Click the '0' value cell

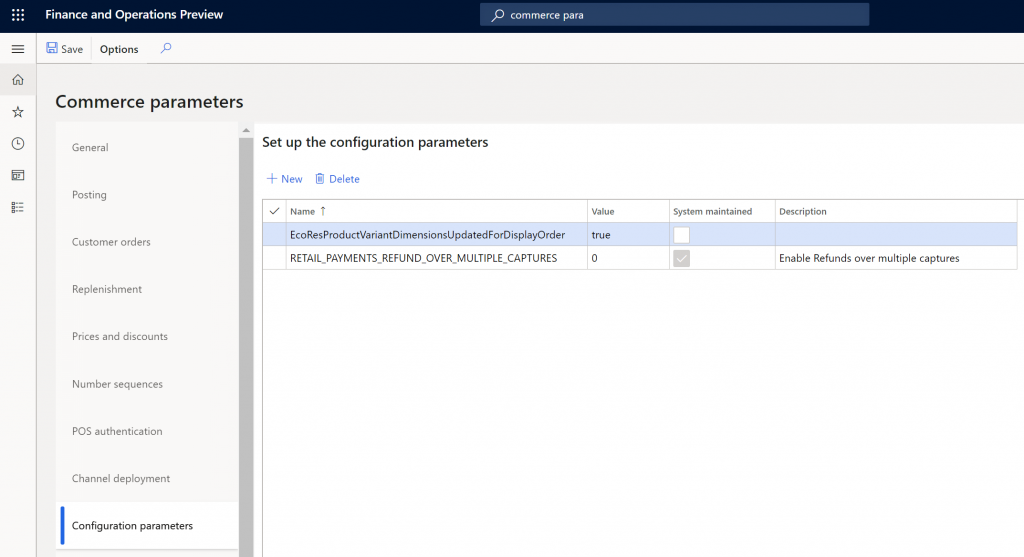pyautogui.click(x=628, y=258)
